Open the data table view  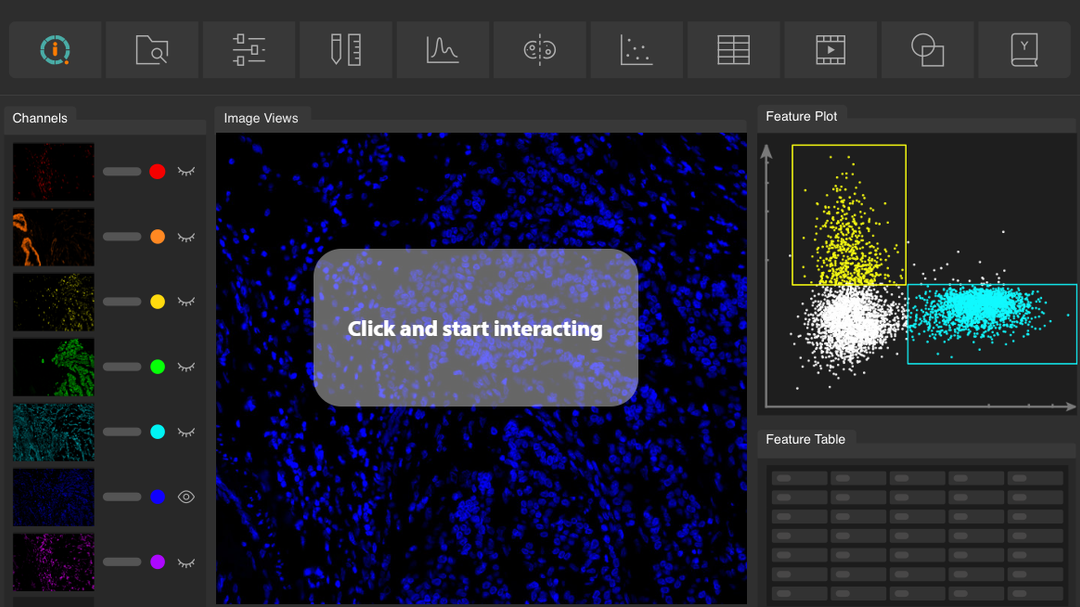(733, 49)
